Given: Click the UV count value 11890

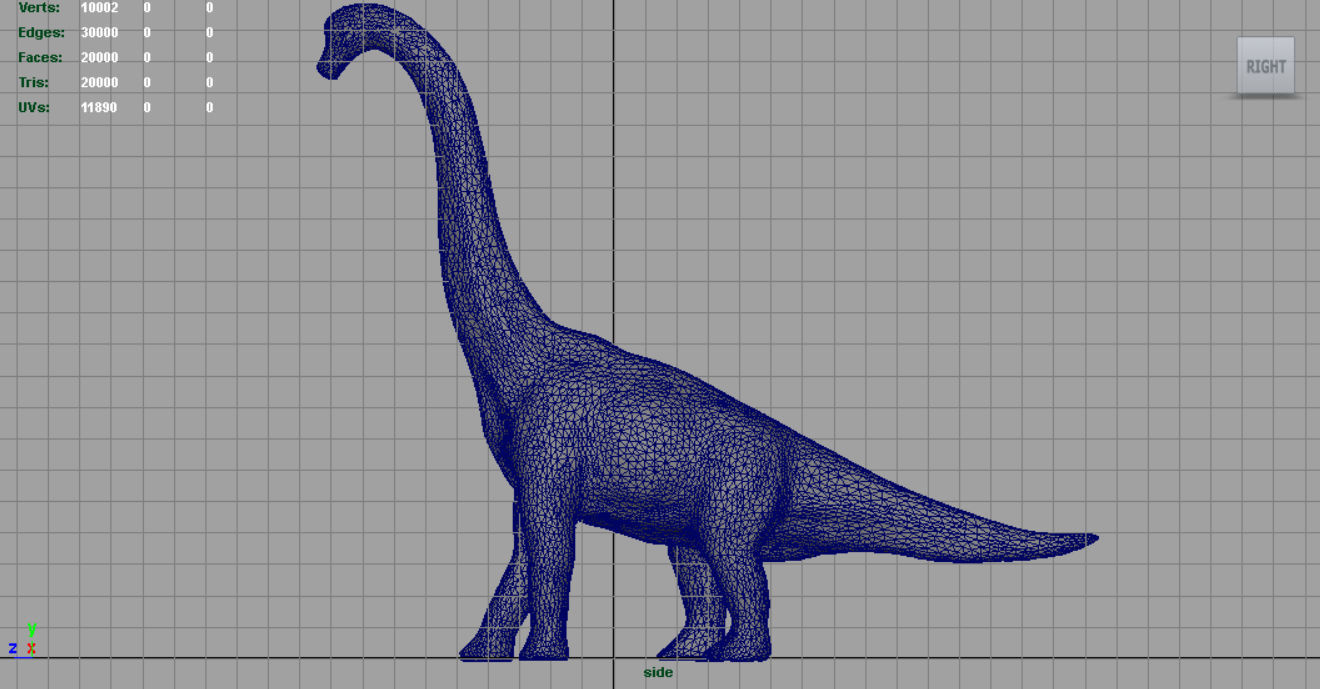Looking at the screenshot, I should click(99, 108).
